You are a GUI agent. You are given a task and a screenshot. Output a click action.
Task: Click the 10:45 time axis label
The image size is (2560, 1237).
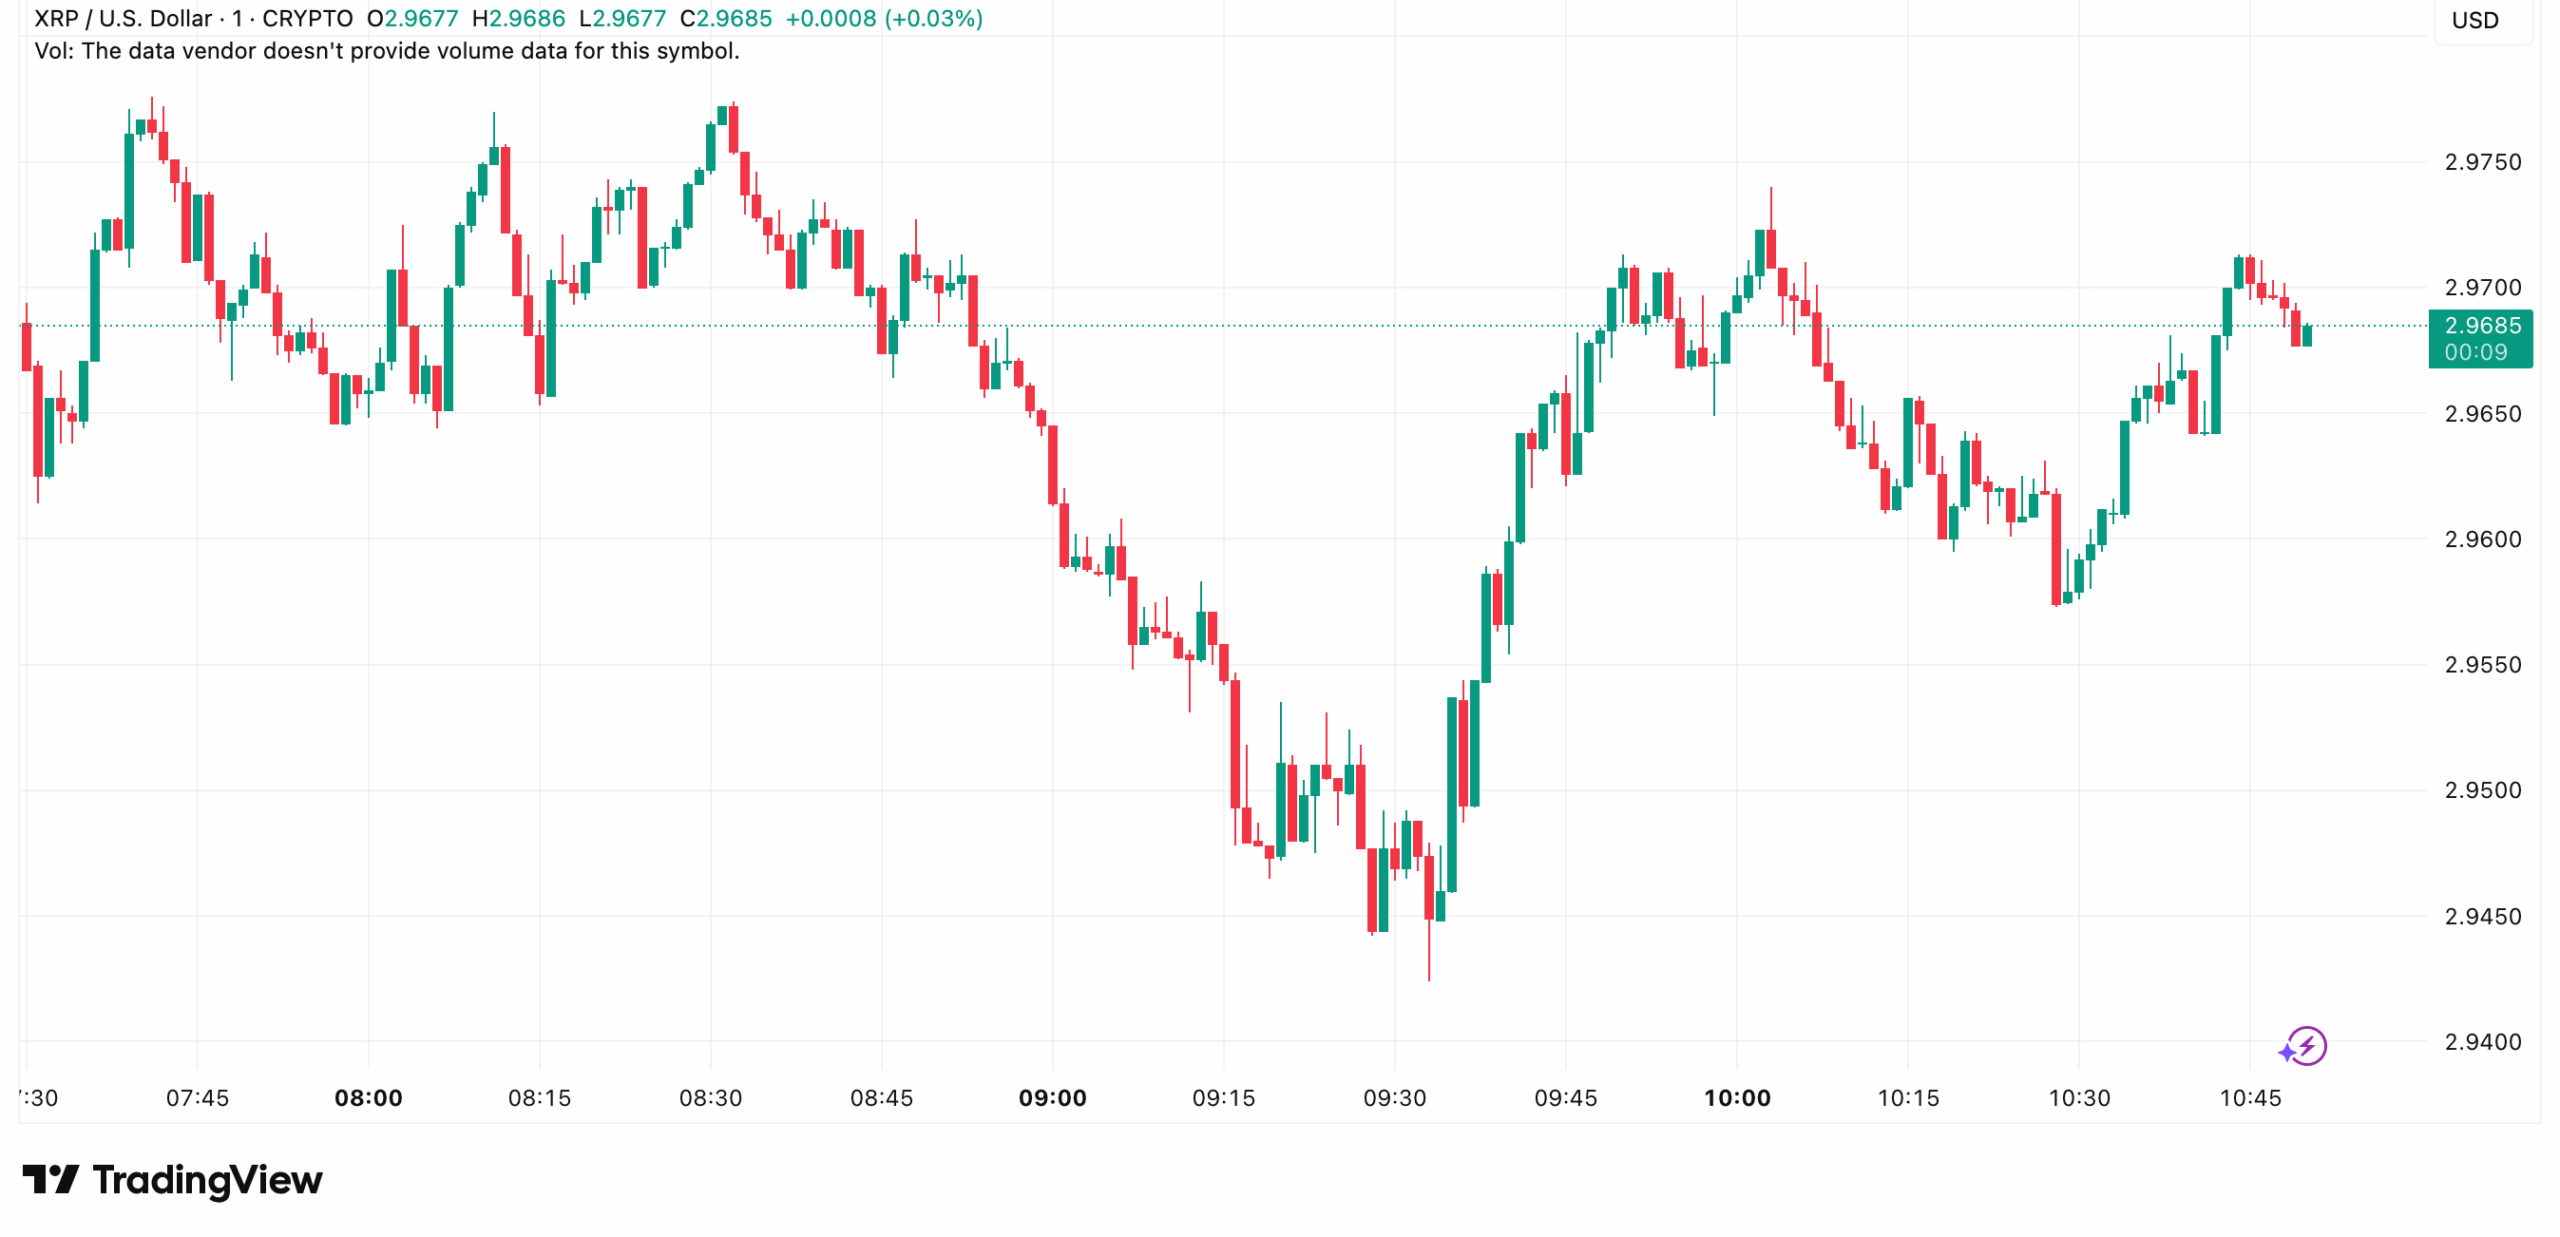[x=2249, y=1098]
